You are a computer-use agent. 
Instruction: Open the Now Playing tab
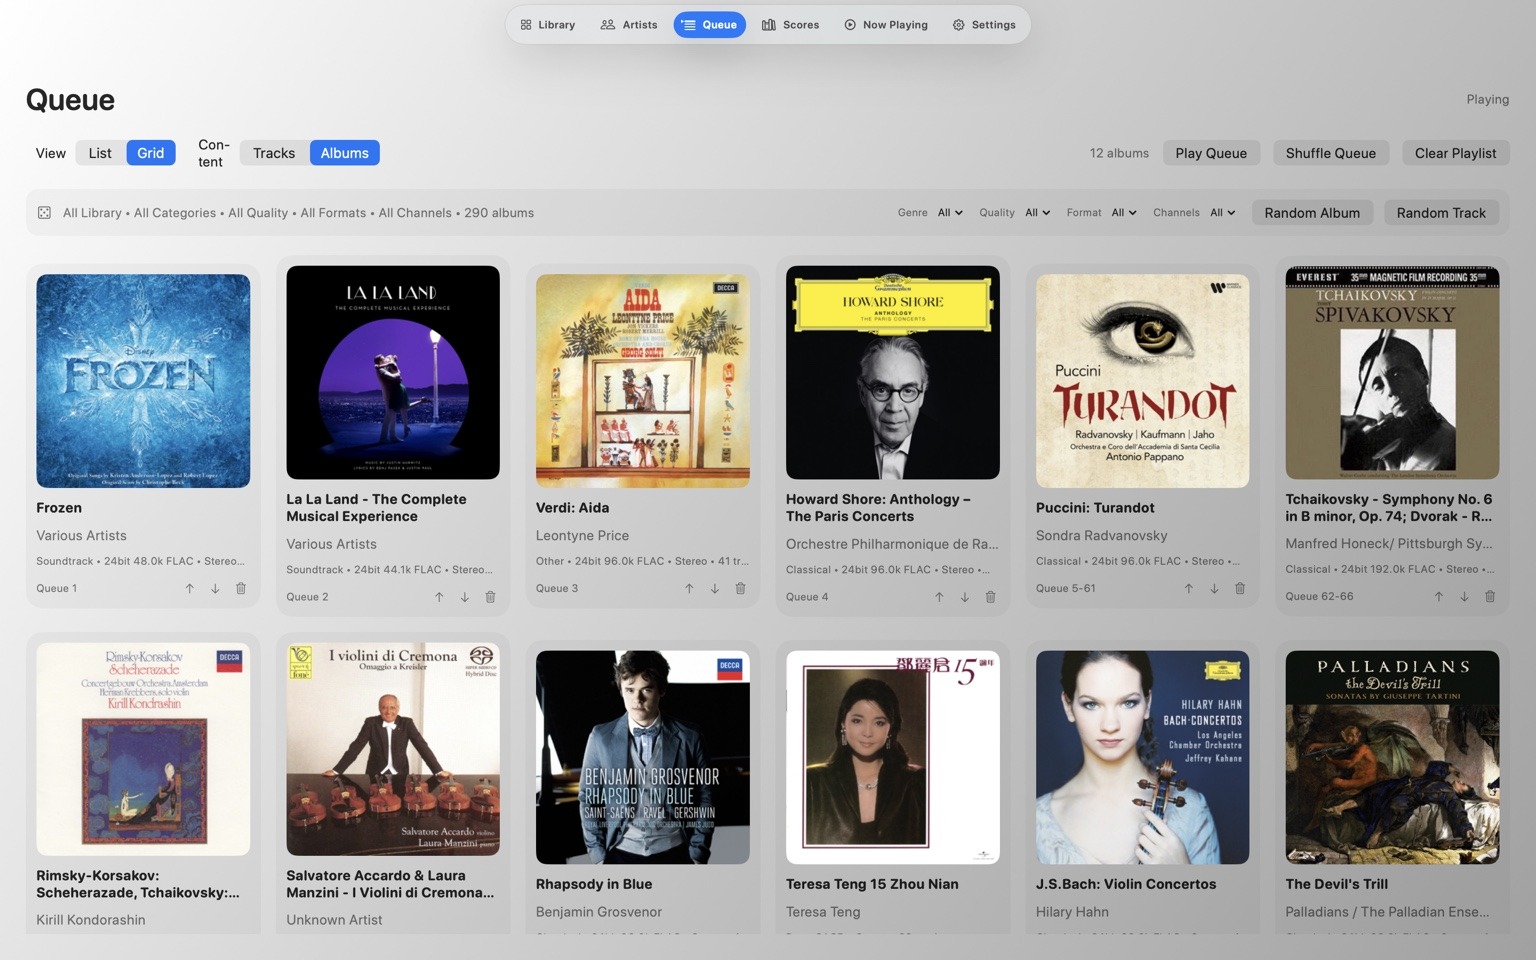[x=886, y=25]
